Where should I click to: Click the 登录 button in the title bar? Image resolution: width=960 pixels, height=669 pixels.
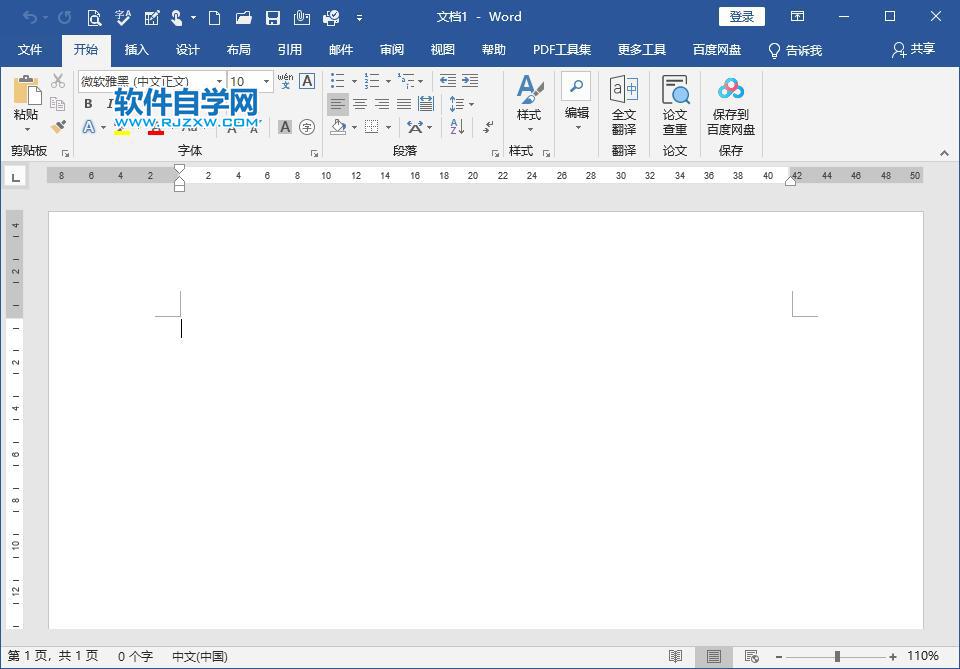[x=742, y=16]
